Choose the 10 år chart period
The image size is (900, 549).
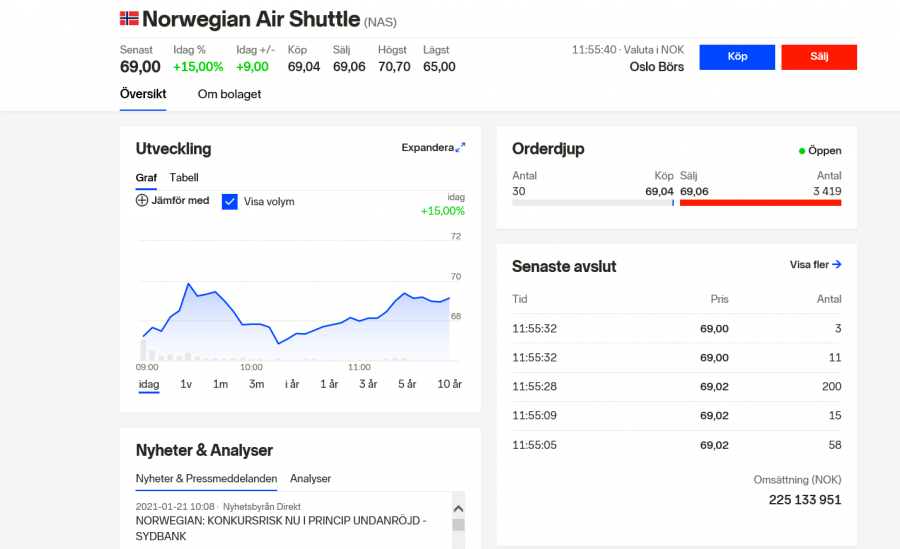pos(450,384)
